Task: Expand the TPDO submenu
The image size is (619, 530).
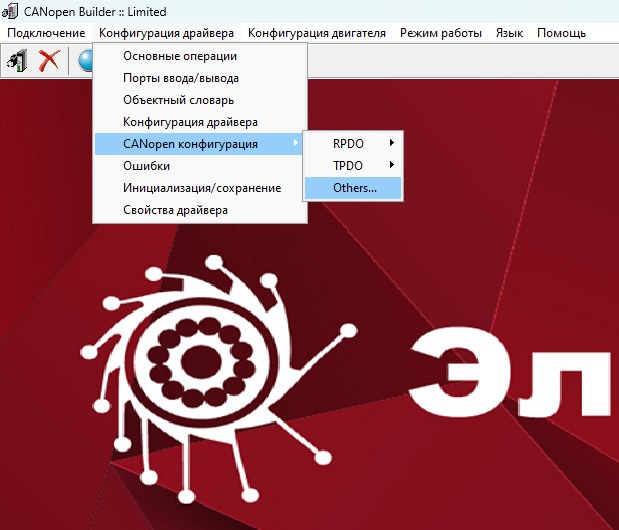Action: click(x=353, y=166)
